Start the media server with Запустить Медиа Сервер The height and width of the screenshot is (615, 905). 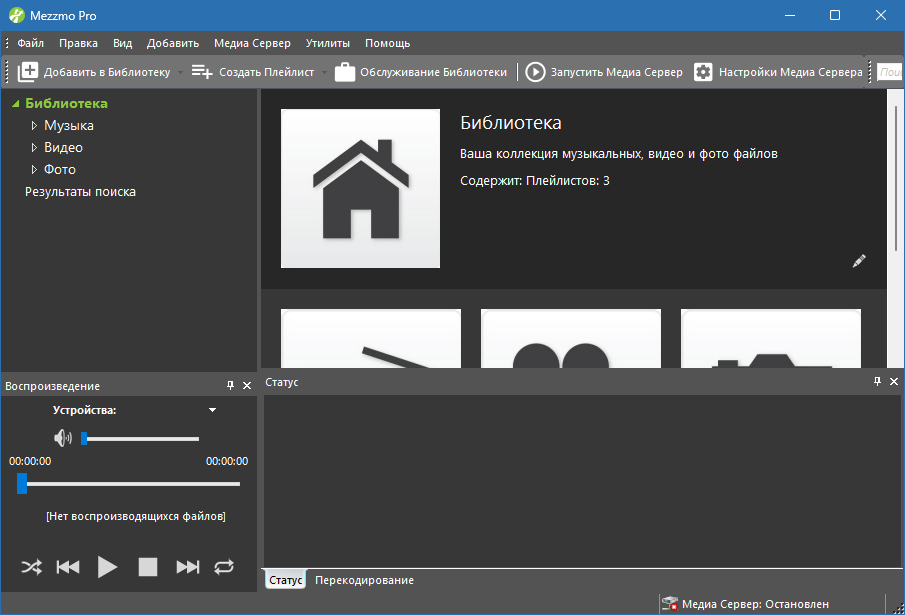(604, 72)
